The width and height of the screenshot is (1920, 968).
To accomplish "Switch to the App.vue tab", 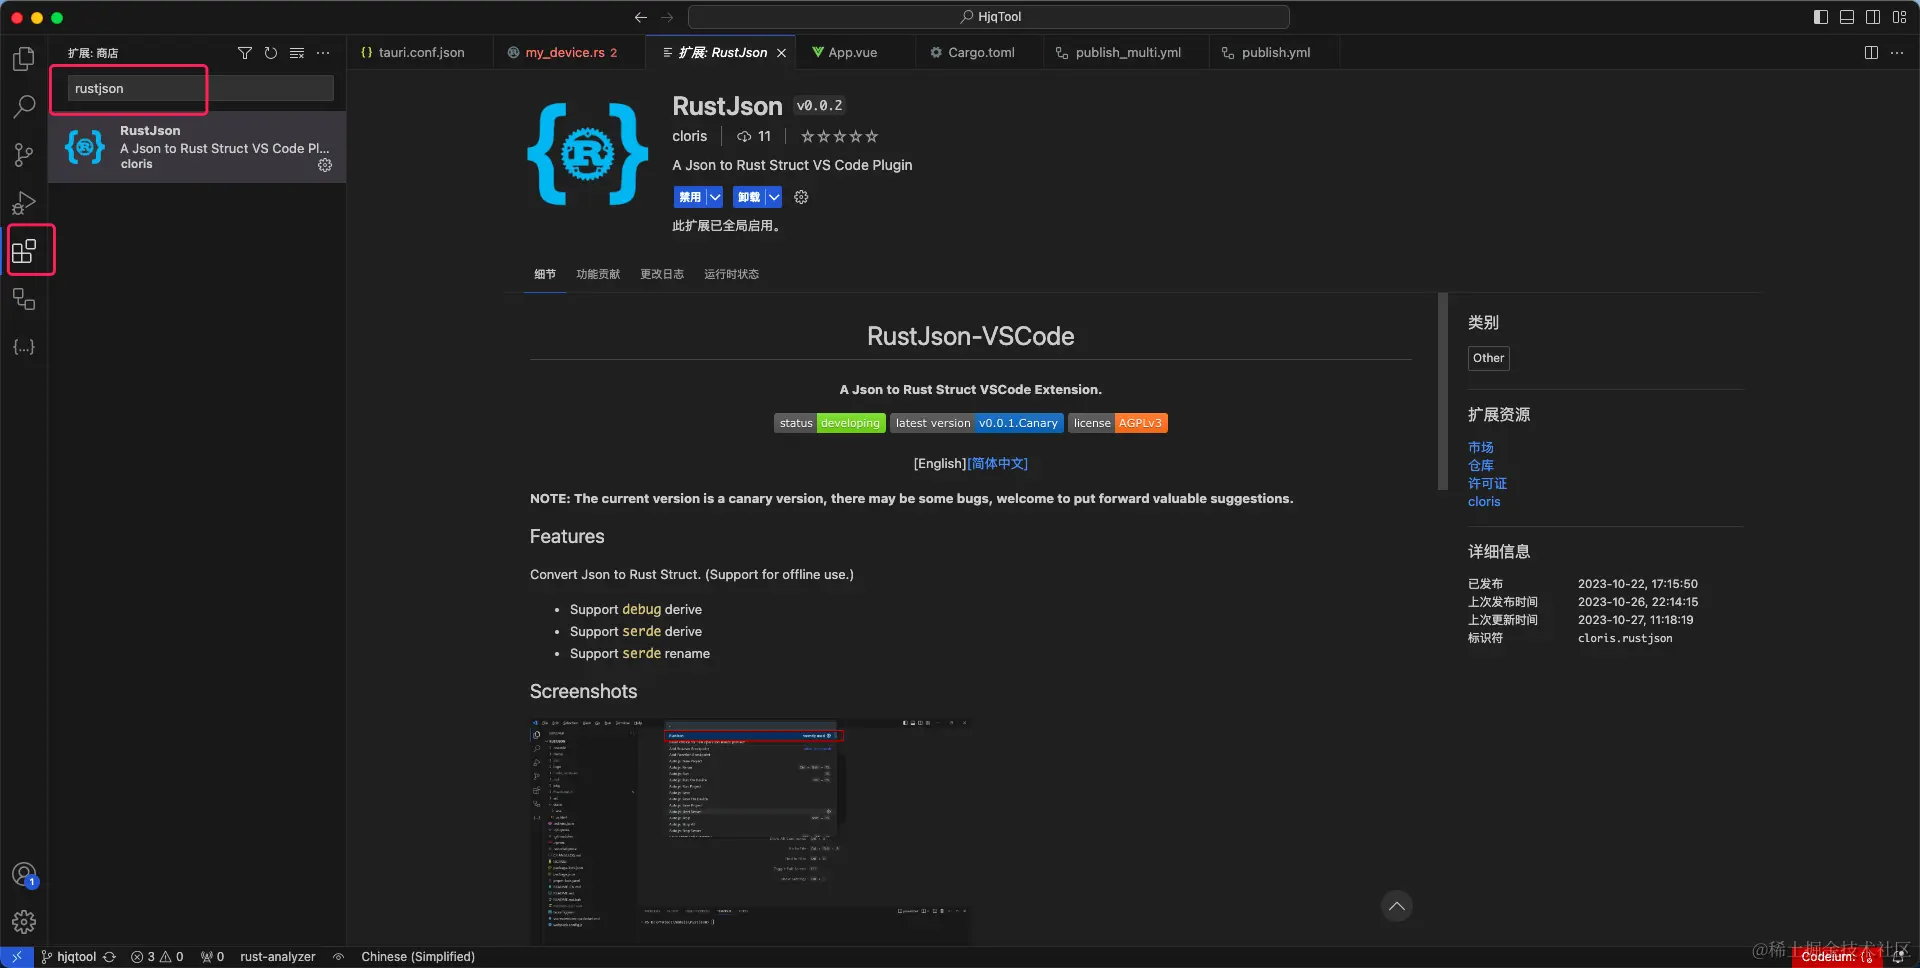I will pyautogui.click(x=852, y=53).
